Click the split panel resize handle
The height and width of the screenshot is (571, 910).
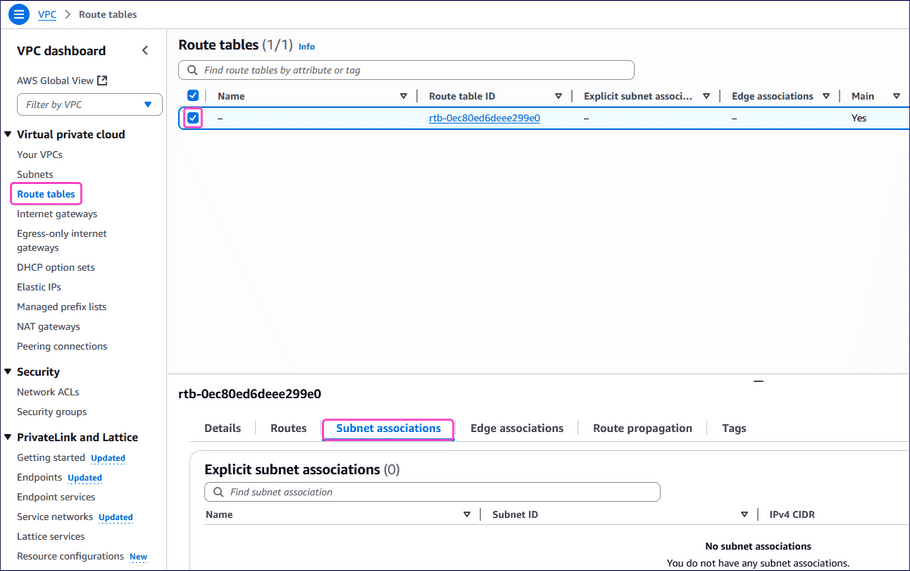click(x=758, y=381)
